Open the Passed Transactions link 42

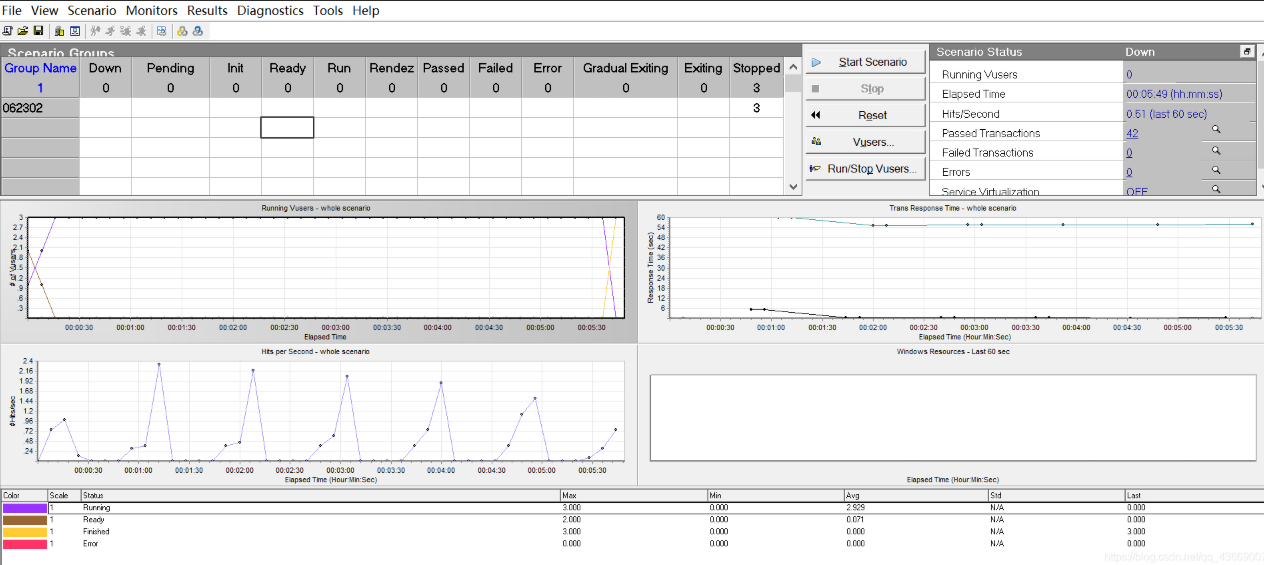[1132, 133]
